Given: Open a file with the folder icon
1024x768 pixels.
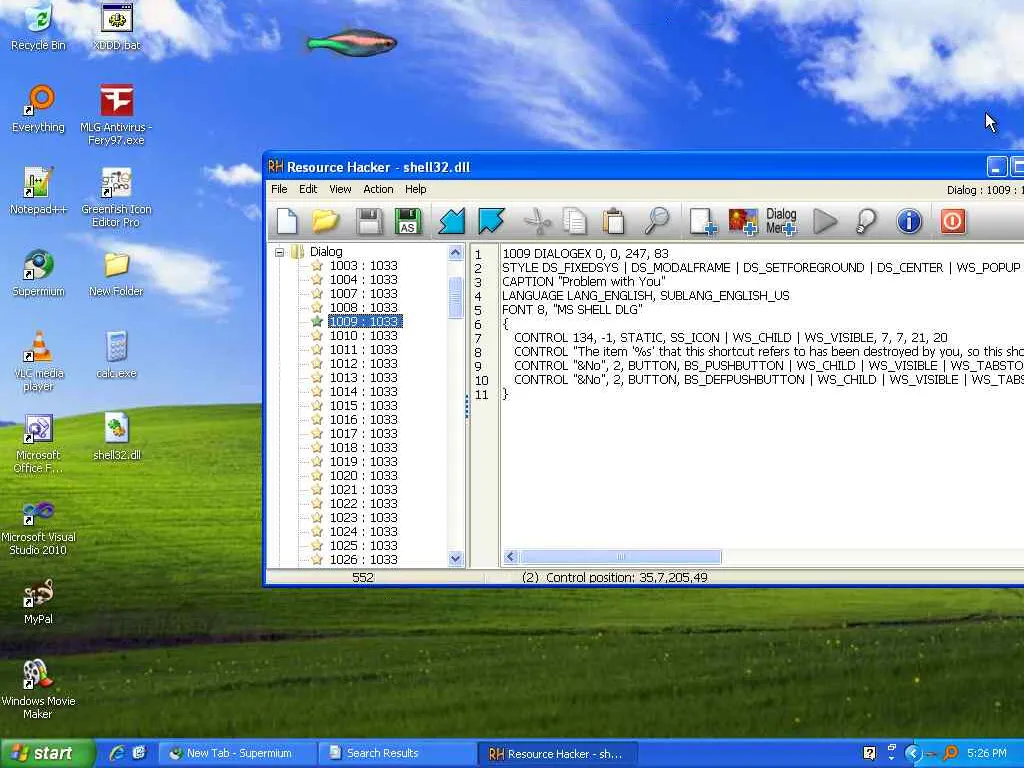Looking at the screenshot, I should tap(326, 221).
